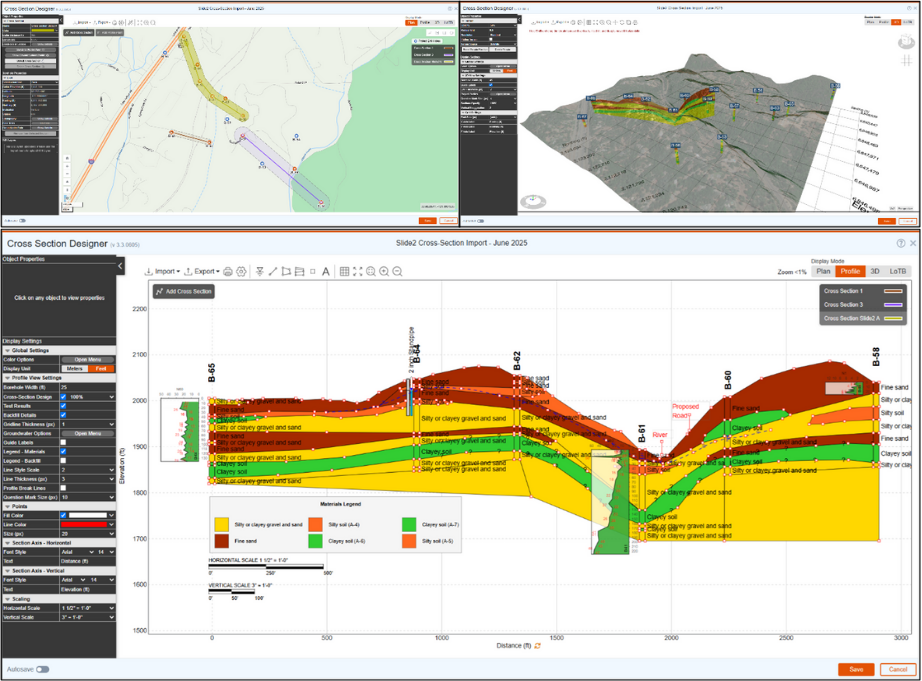
Task: Switch to 3D display mode
Action: 875,271
